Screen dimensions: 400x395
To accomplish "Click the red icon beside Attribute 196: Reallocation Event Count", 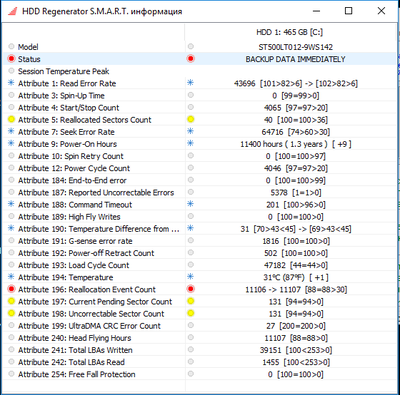I will point(12,289).
